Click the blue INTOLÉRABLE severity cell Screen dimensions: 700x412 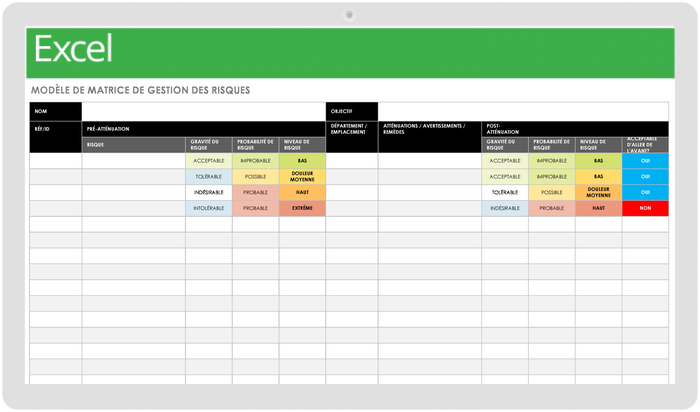[208, 209]
